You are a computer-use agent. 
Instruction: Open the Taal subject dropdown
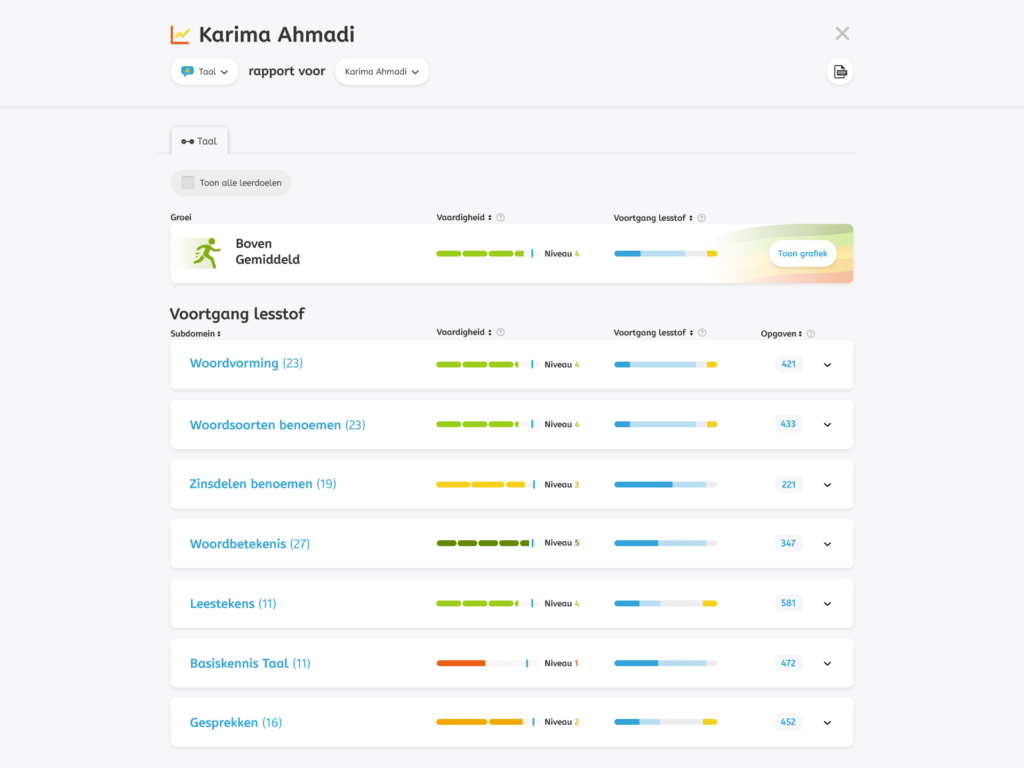pos(204,72)
